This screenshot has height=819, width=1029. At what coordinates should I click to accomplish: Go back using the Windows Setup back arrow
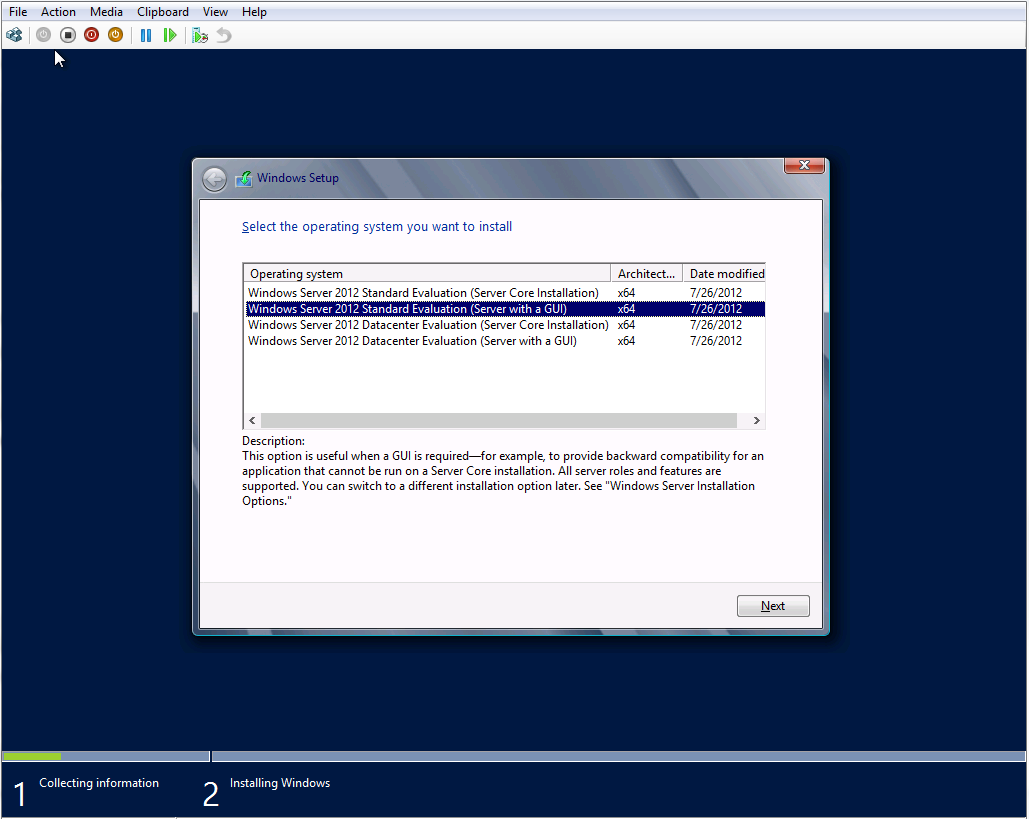pos(214,179)
